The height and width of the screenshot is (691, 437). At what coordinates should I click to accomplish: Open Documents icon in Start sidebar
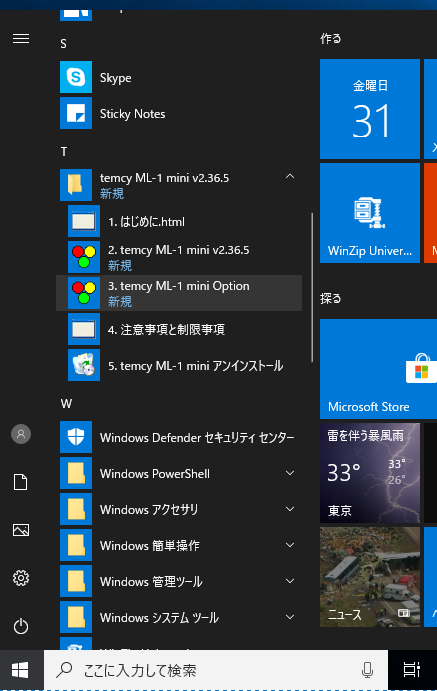point(21,482)
